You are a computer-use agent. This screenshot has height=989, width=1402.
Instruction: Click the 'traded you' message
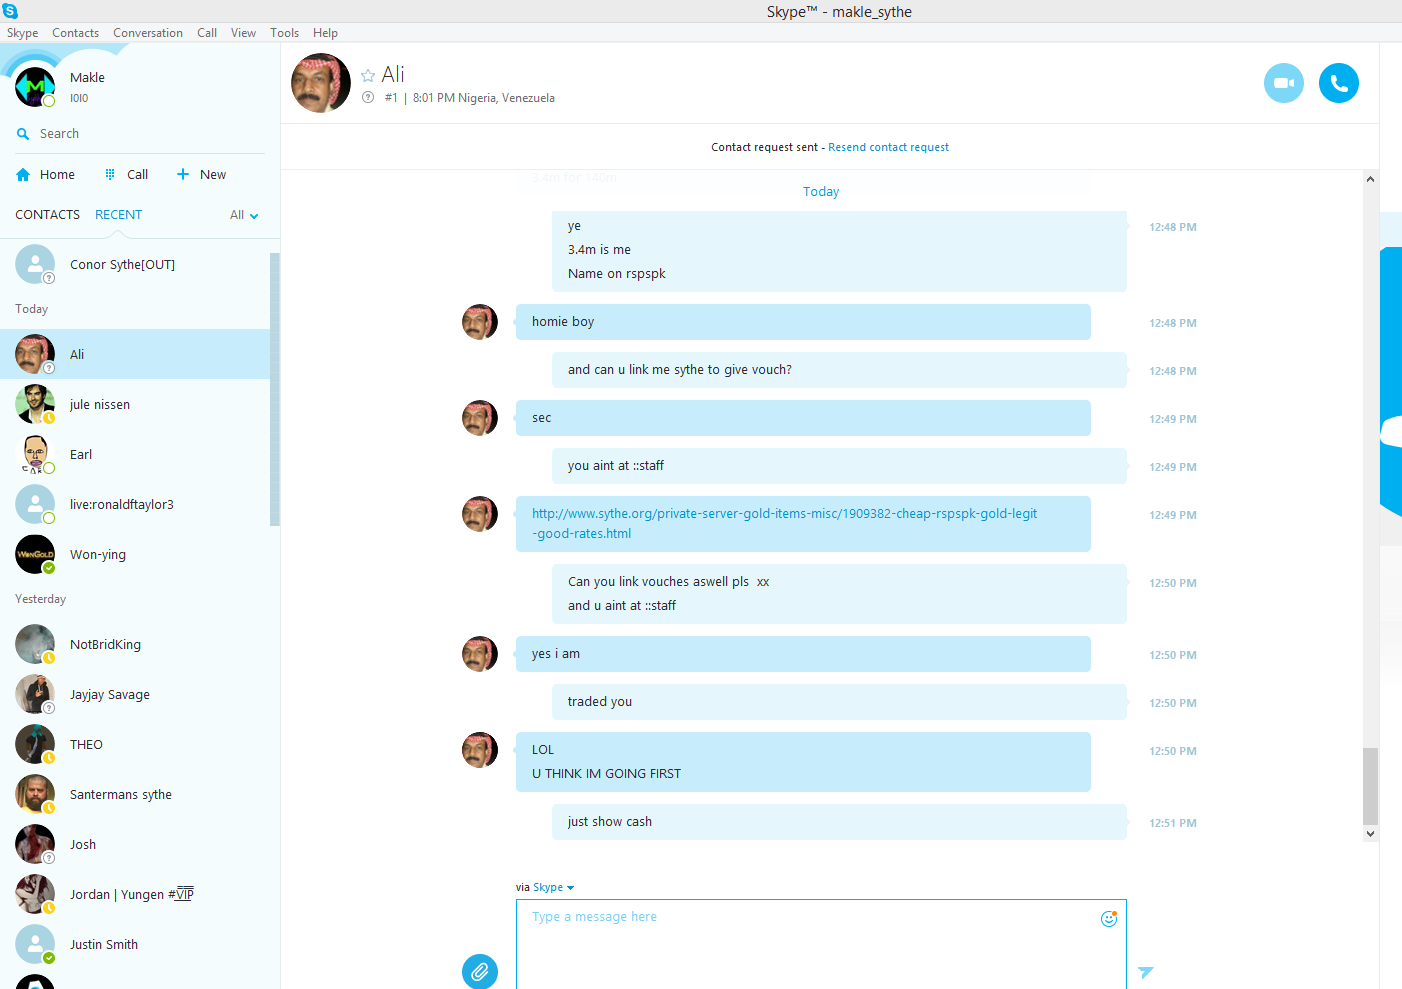(839, 702)
